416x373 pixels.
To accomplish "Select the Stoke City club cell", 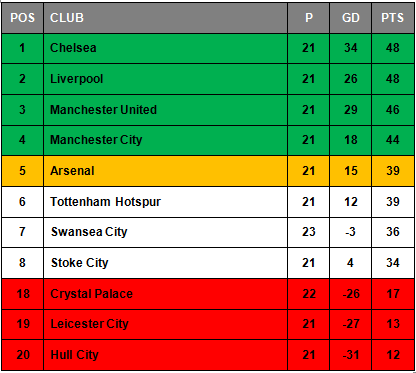I will [x=165, y=263].
